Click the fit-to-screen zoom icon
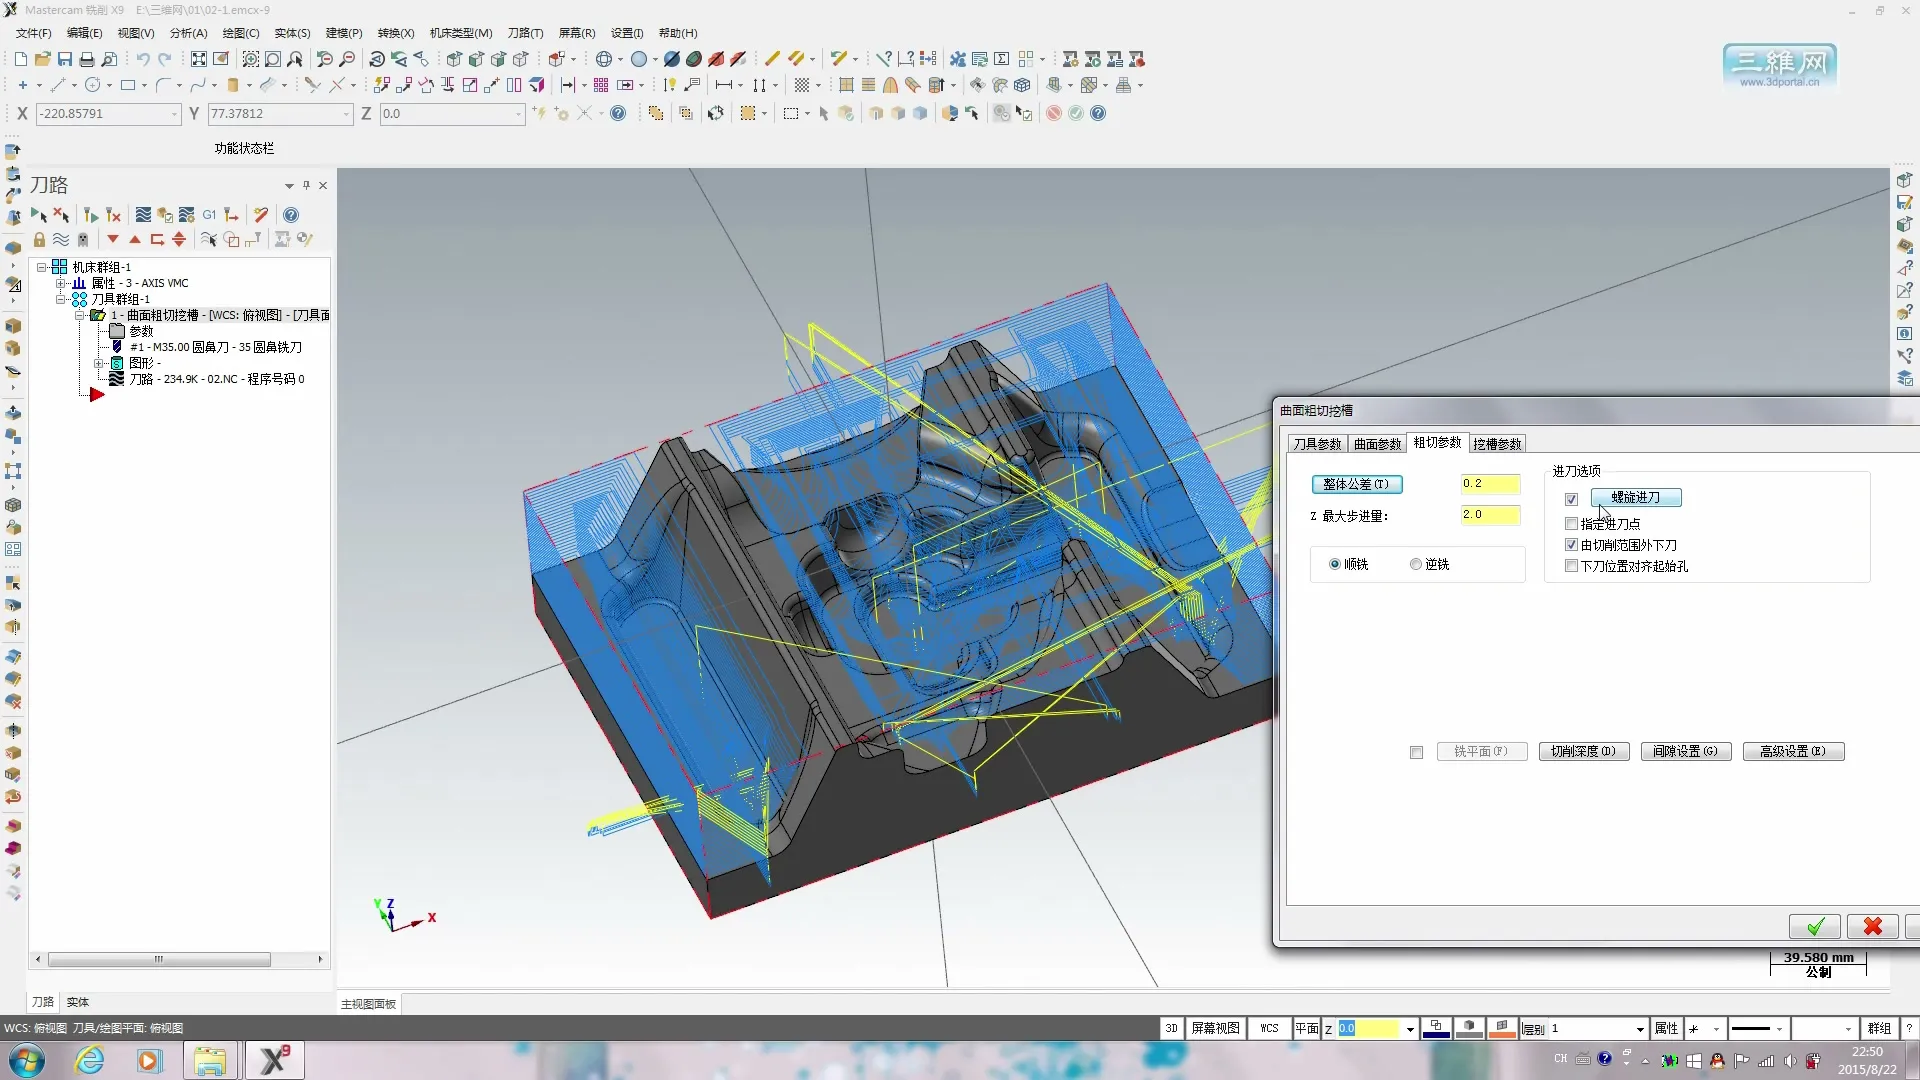 (199, 59)
